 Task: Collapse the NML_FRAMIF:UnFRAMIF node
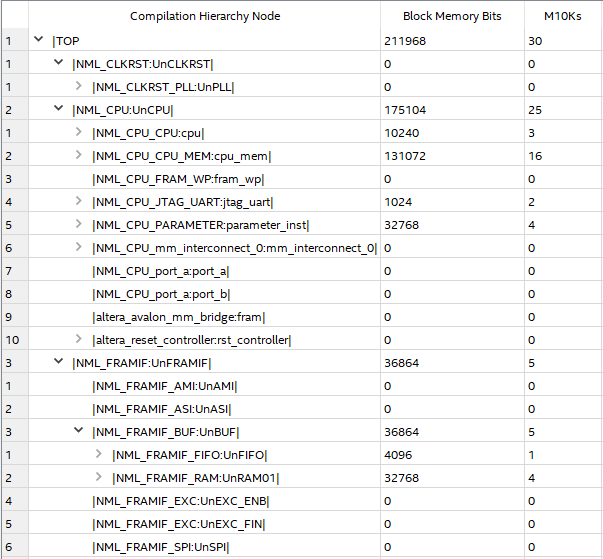pyautogui.click(x=58, y=361)
